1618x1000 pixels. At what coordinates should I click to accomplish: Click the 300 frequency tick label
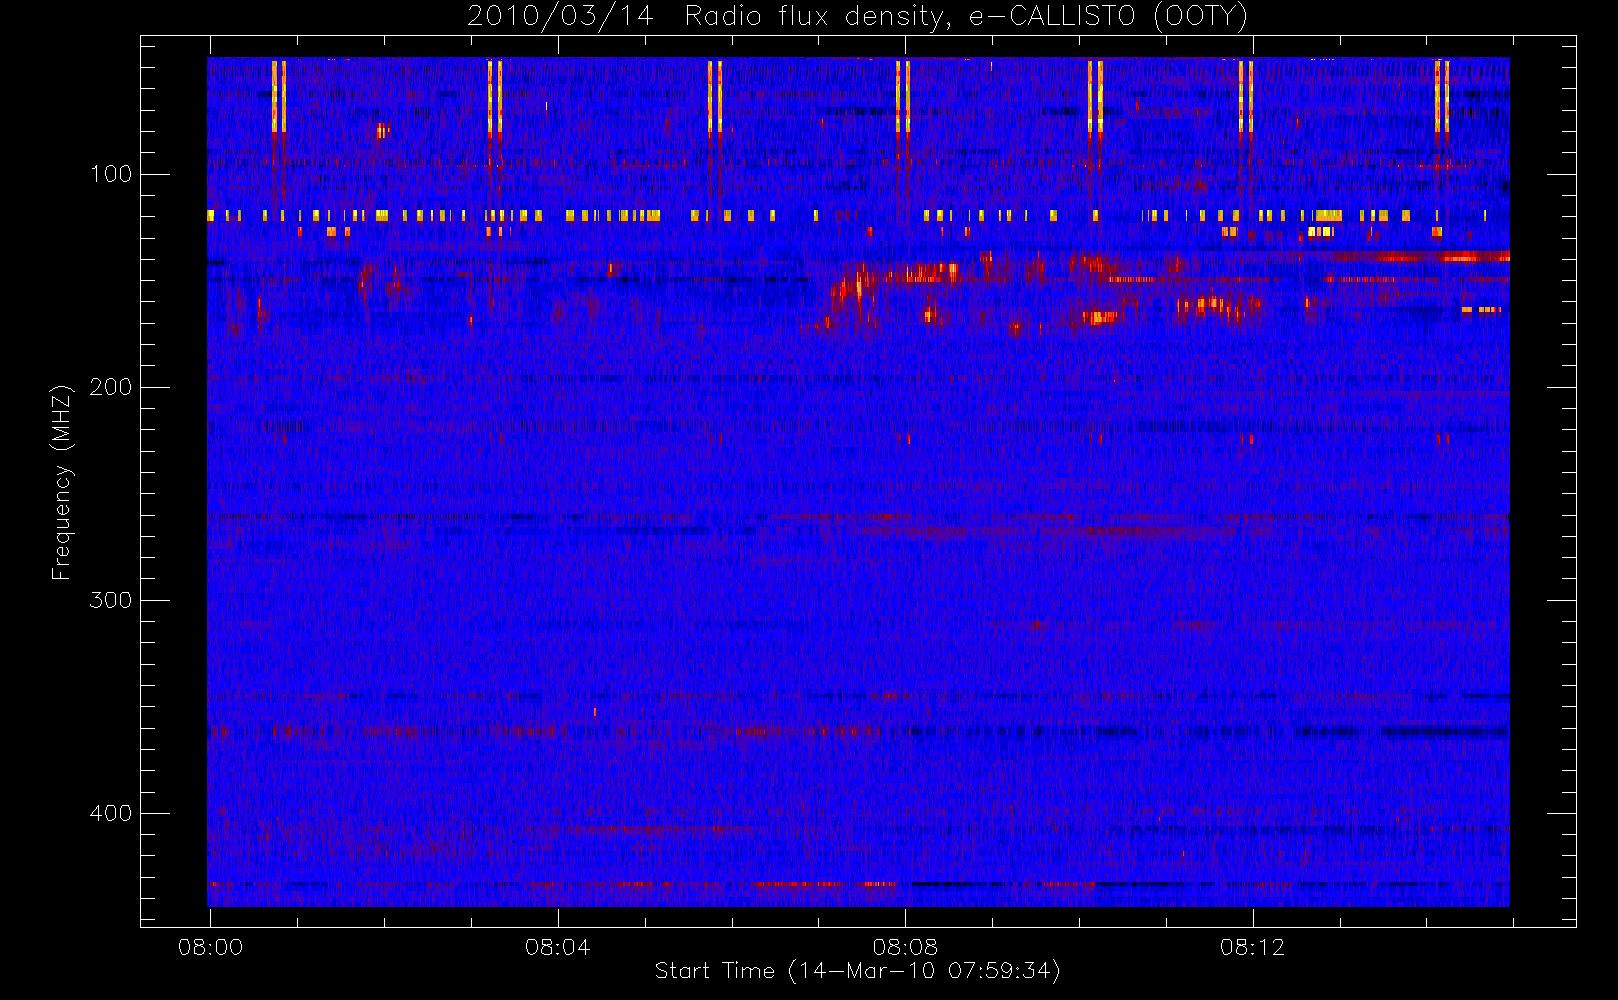pos(111,600)
